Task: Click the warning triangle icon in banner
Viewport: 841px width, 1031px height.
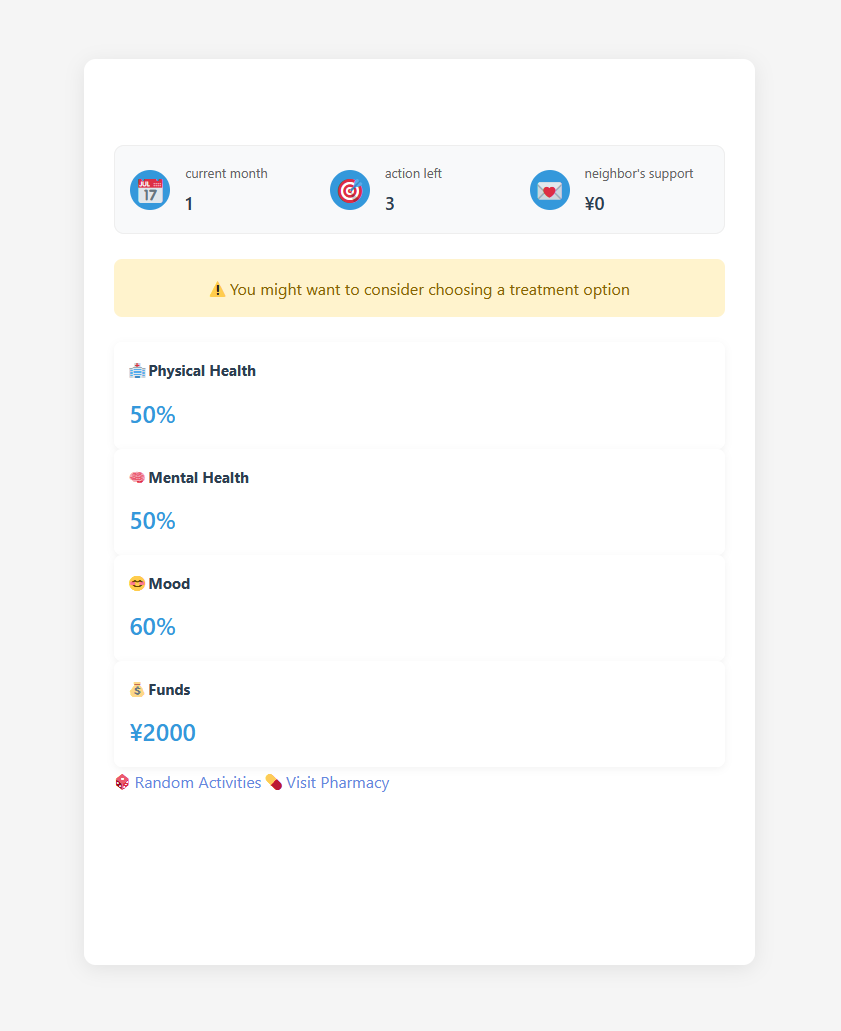Action: point(217,290)
